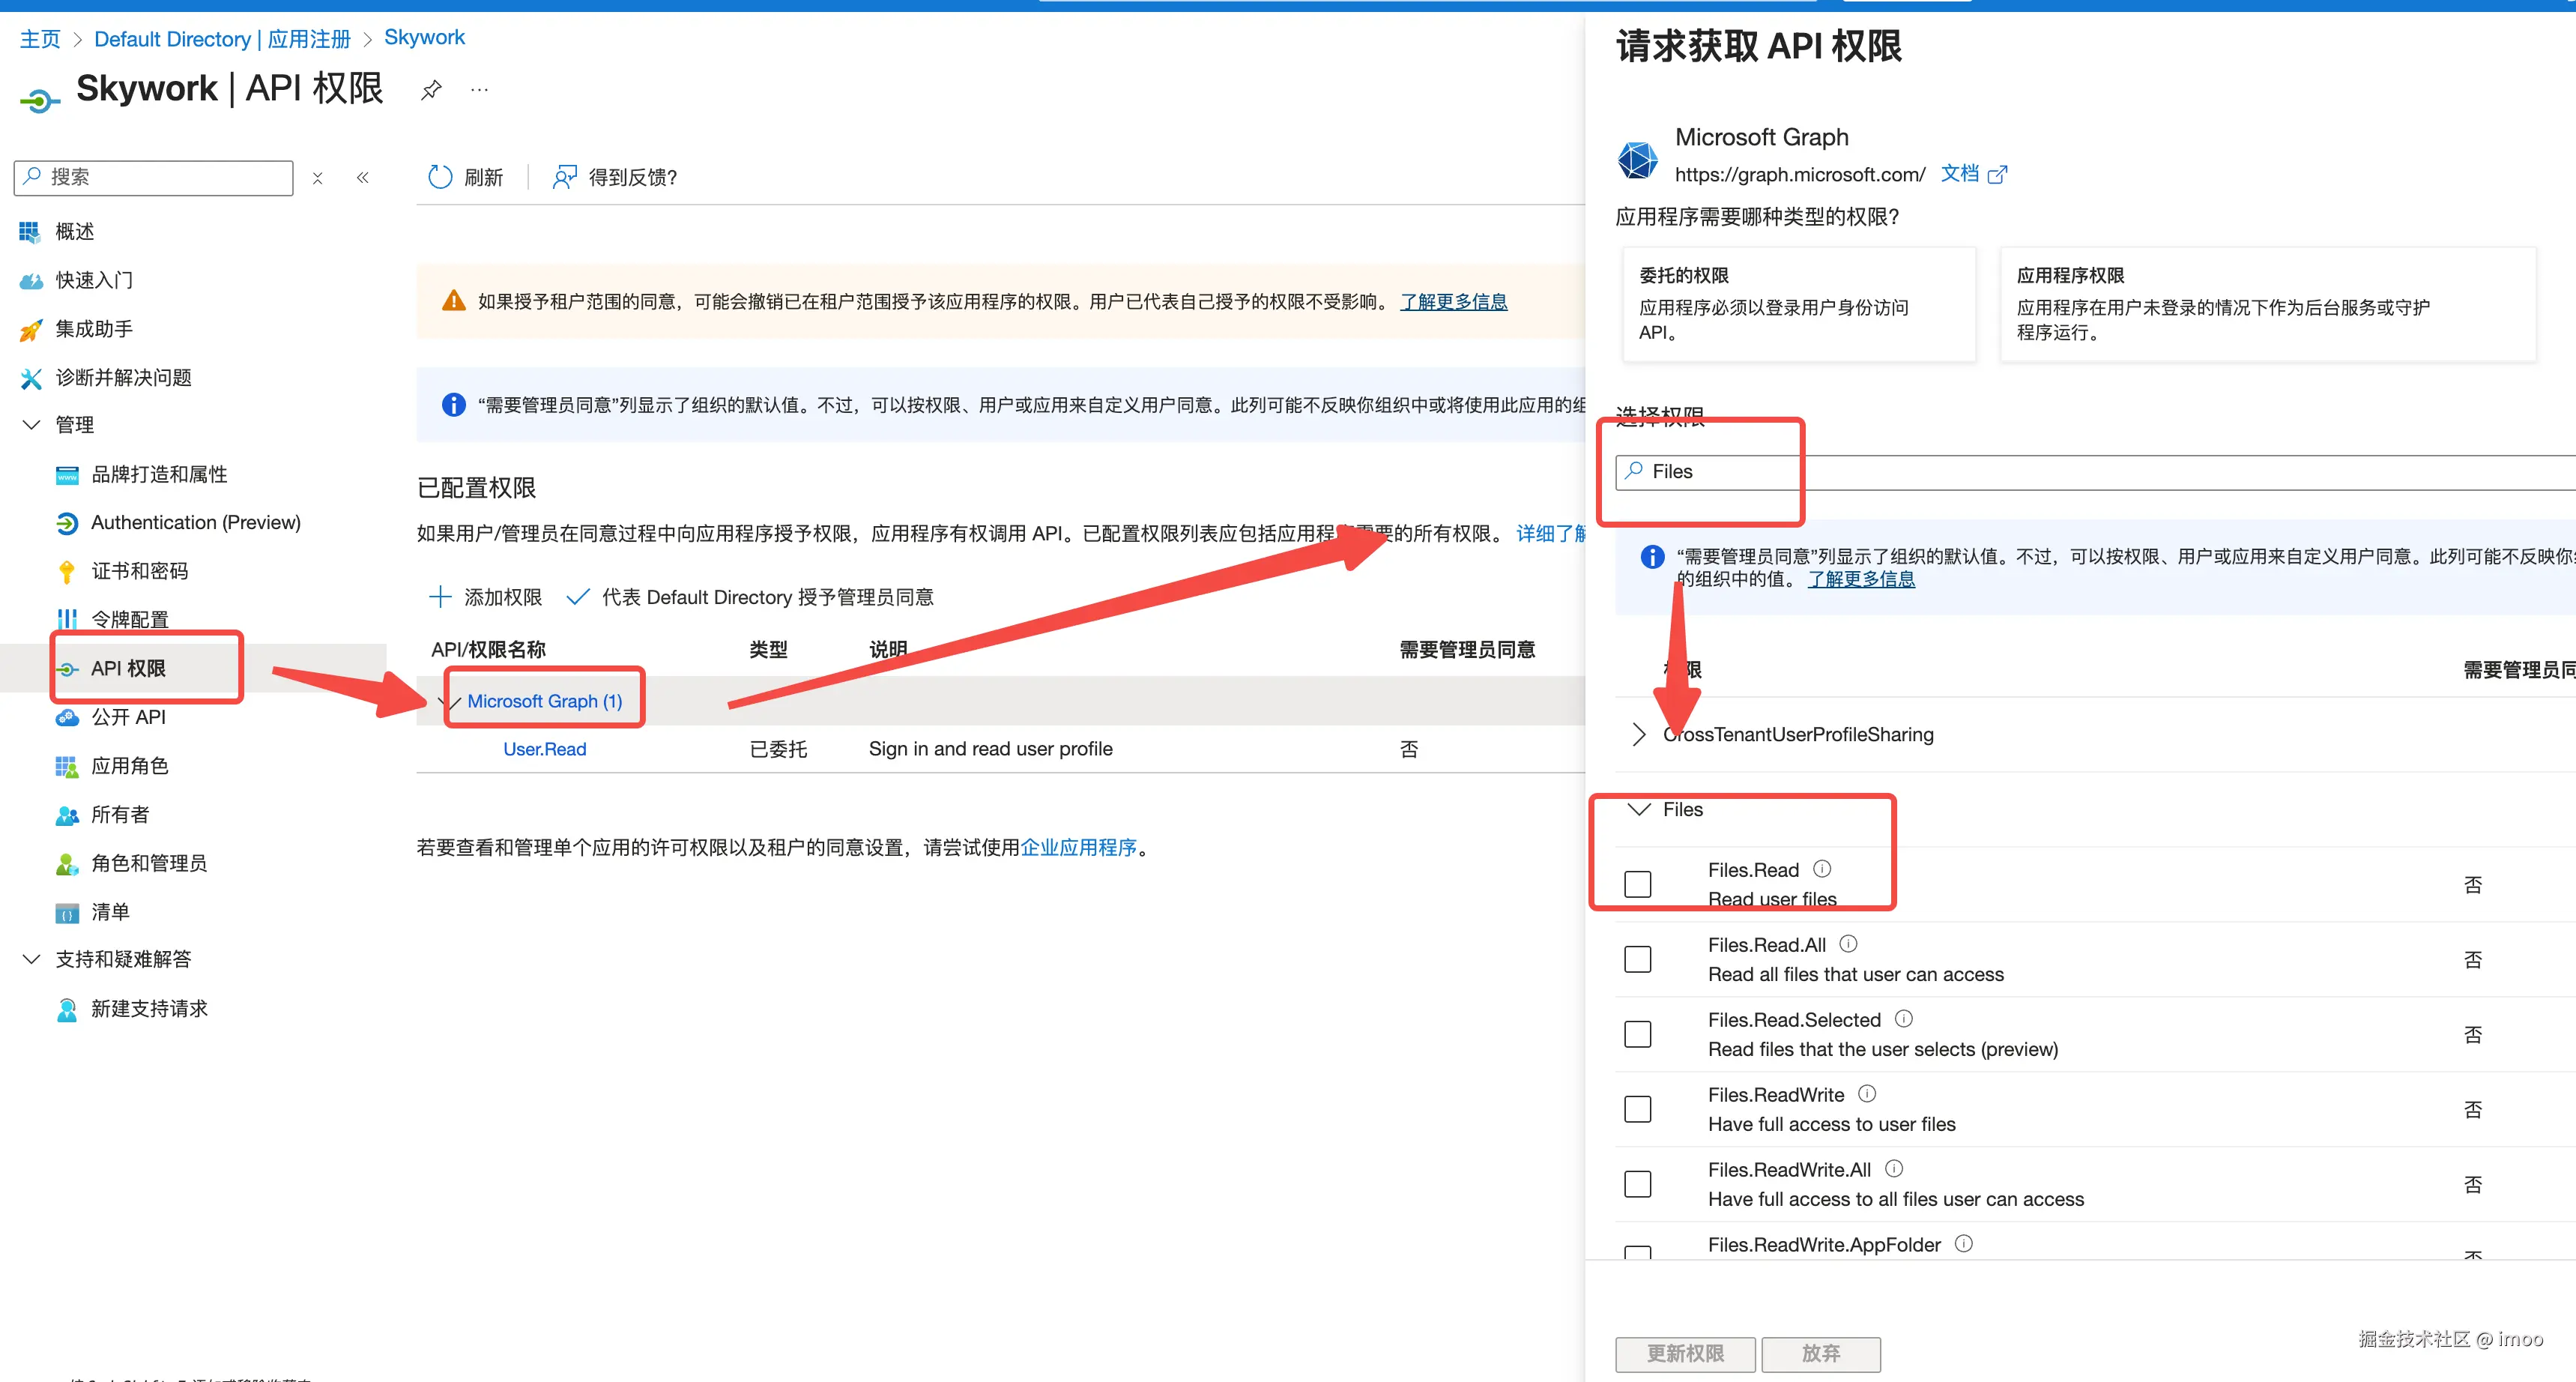Image resolution: width=2576 pixels, height=1382 pixels.
Task: Click 代表 Default Directory 授予管理员同意
Action: point(750,597)
